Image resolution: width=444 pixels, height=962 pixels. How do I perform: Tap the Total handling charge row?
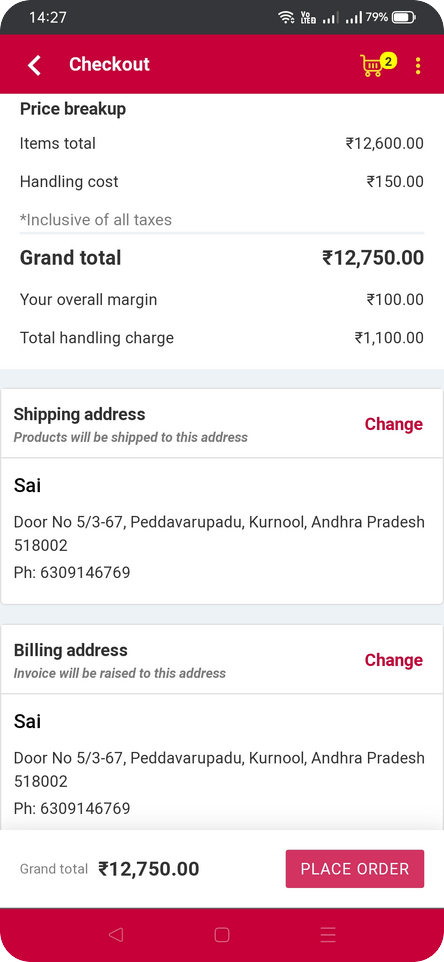click(222, 338)
